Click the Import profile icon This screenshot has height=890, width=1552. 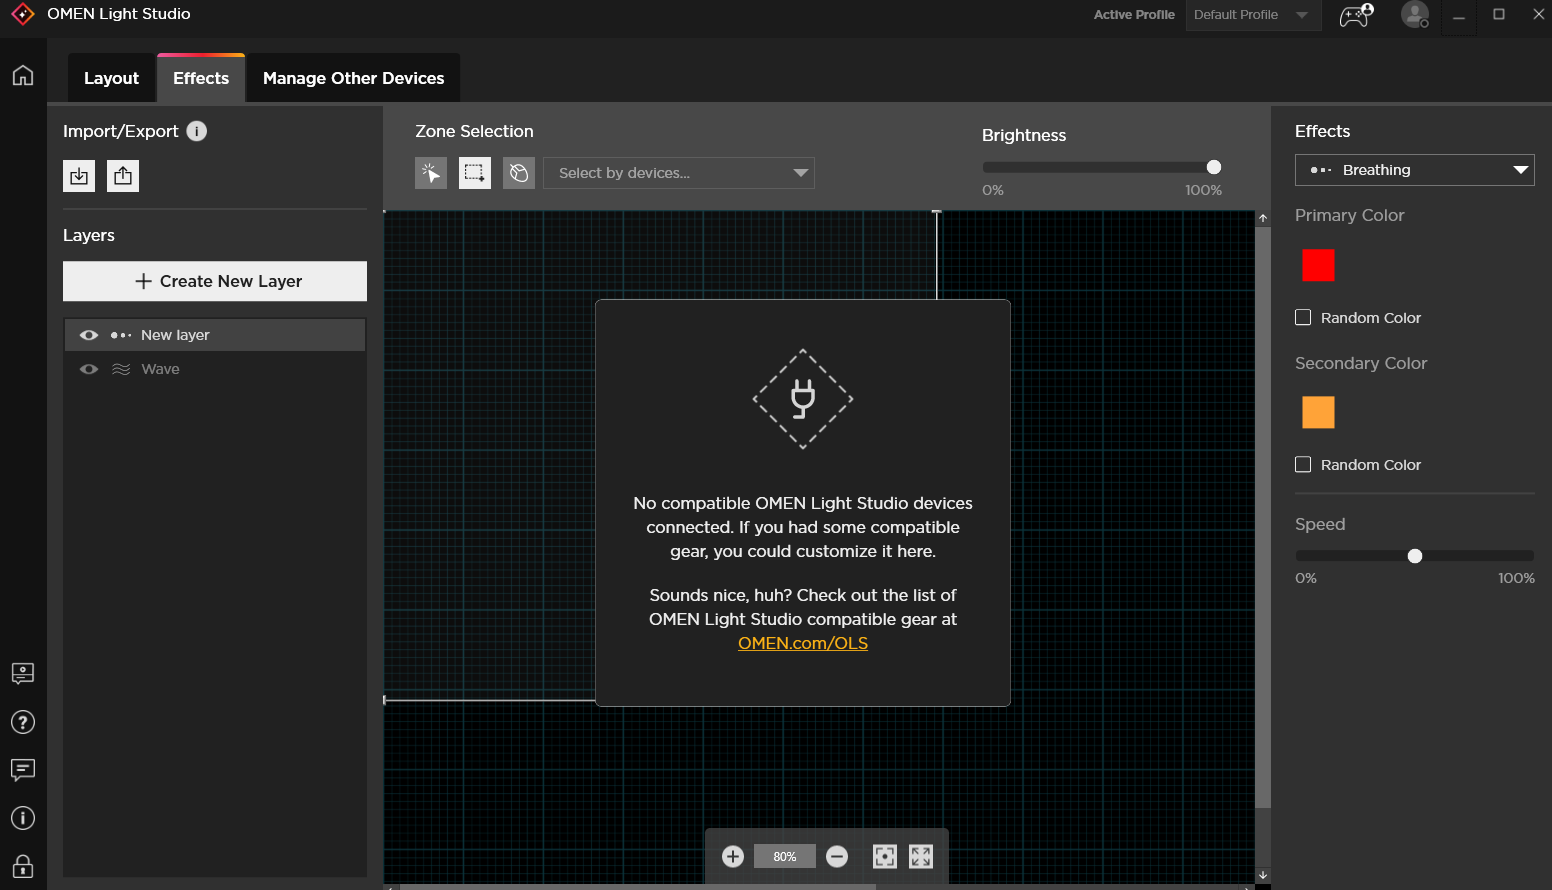(79, 176)
